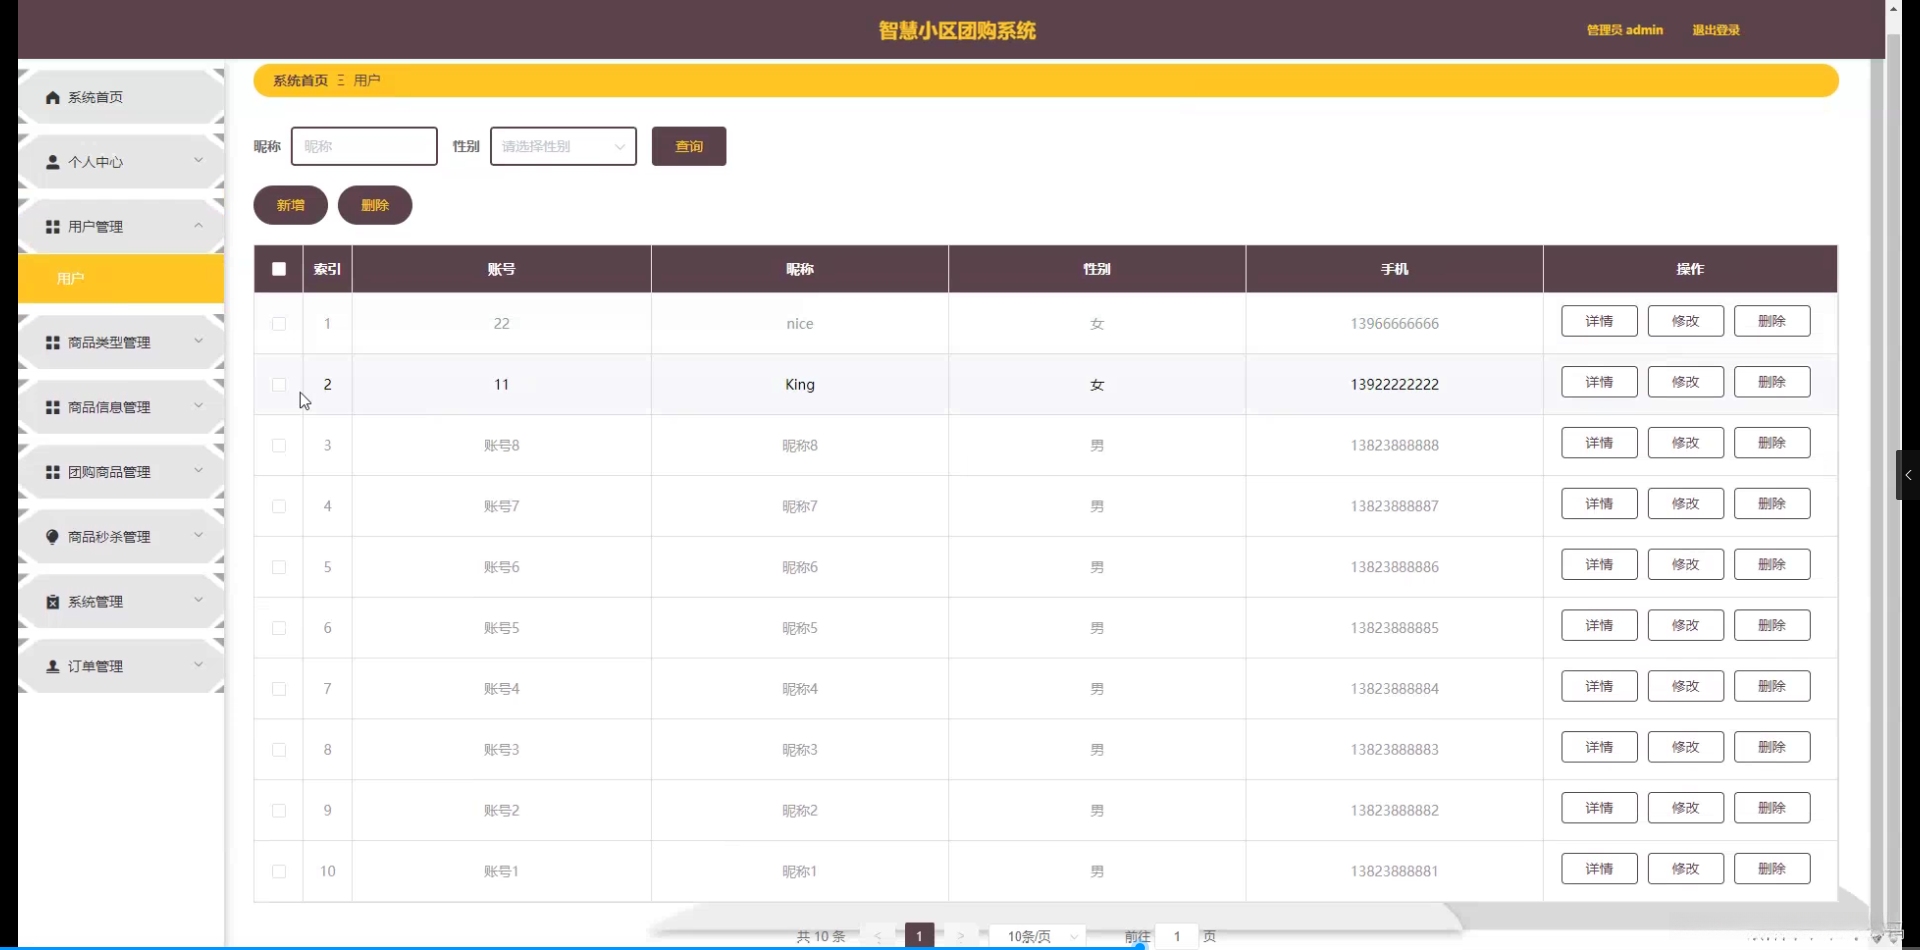The image size is (1920, 950).
Task: Toggle the select-all checkbox in the table header
Action: click(279, 269)
